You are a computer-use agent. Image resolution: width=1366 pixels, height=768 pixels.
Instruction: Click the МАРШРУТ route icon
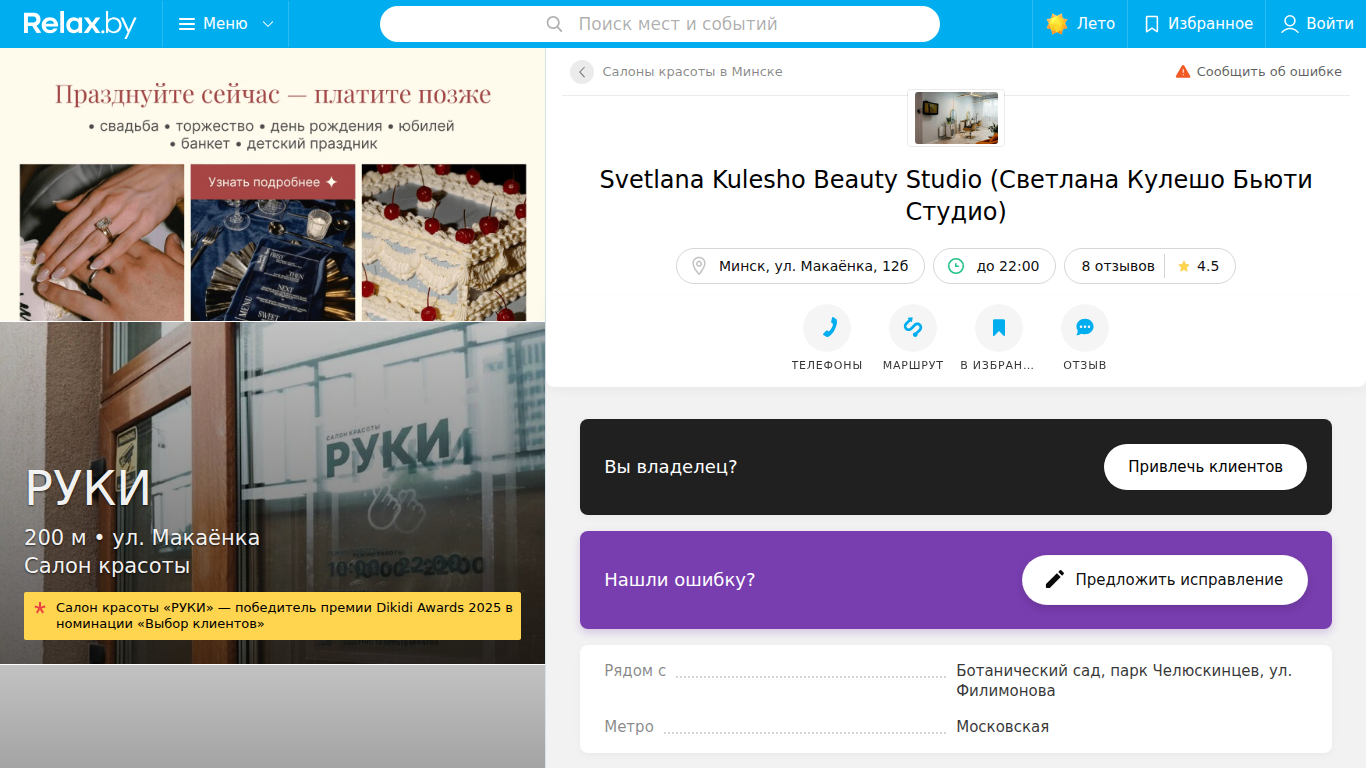coord(913,328)
